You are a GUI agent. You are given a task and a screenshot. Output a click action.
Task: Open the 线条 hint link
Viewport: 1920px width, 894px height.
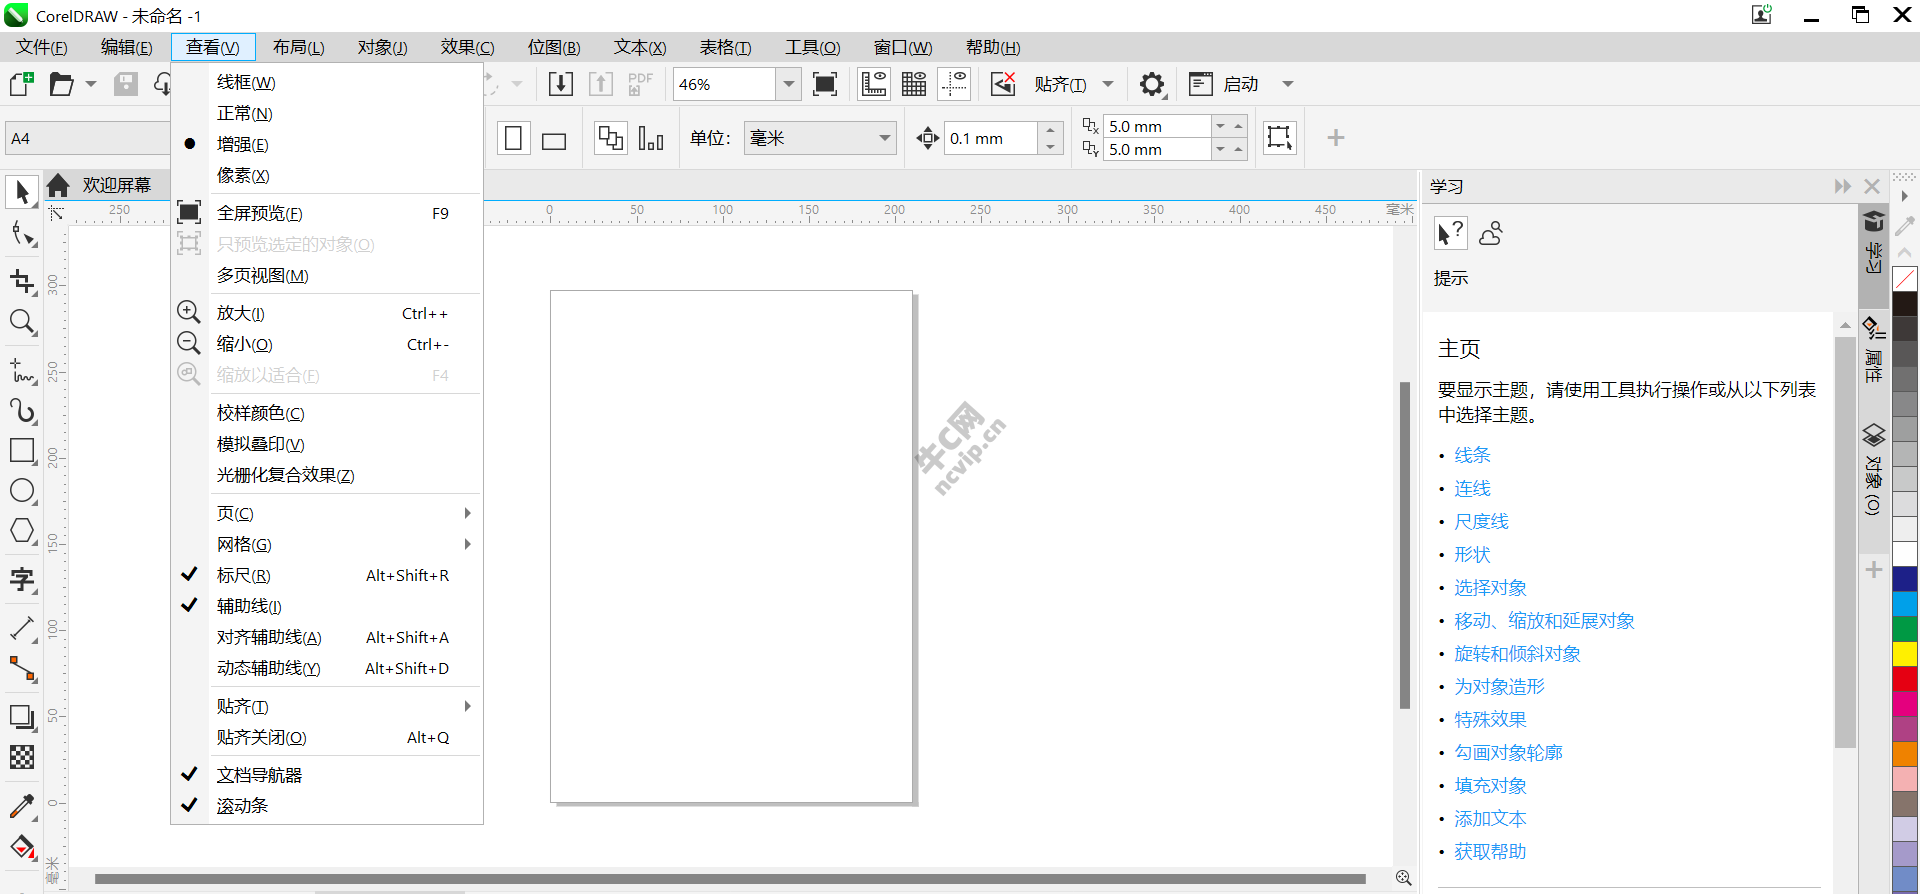tap(1472, 455)
